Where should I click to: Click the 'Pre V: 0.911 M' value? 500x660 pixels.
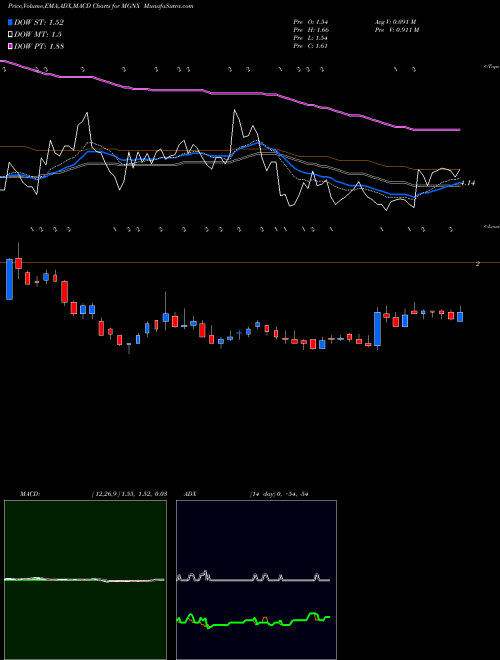[x=396, y=30]
